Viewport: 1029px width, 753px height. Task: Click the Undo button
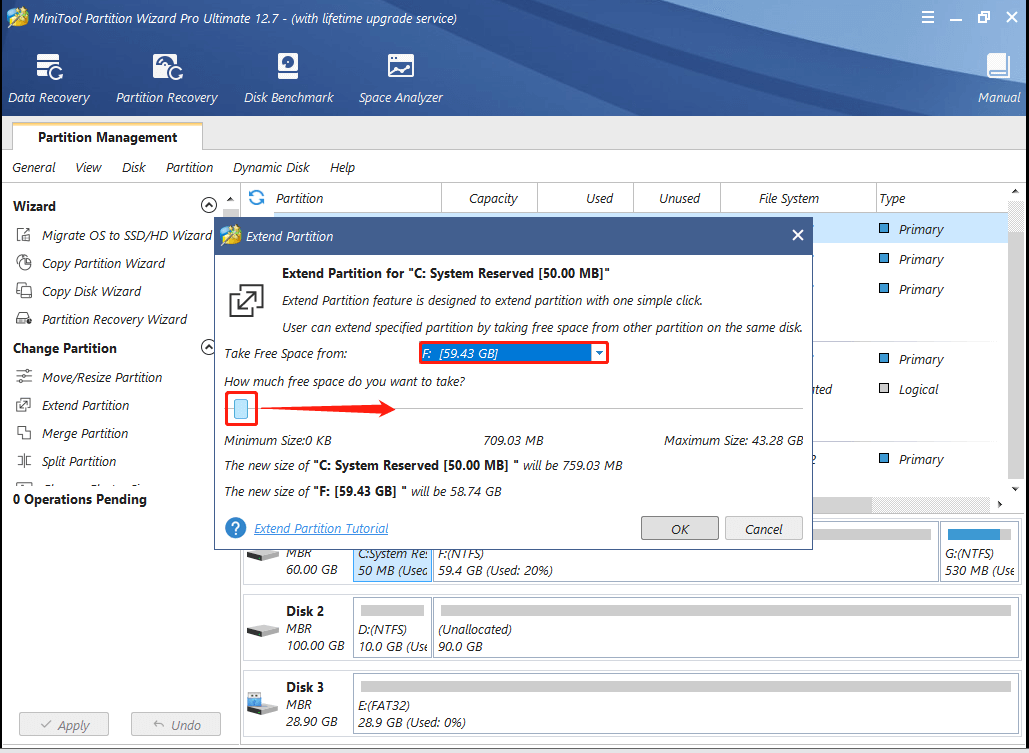point(176,725)
